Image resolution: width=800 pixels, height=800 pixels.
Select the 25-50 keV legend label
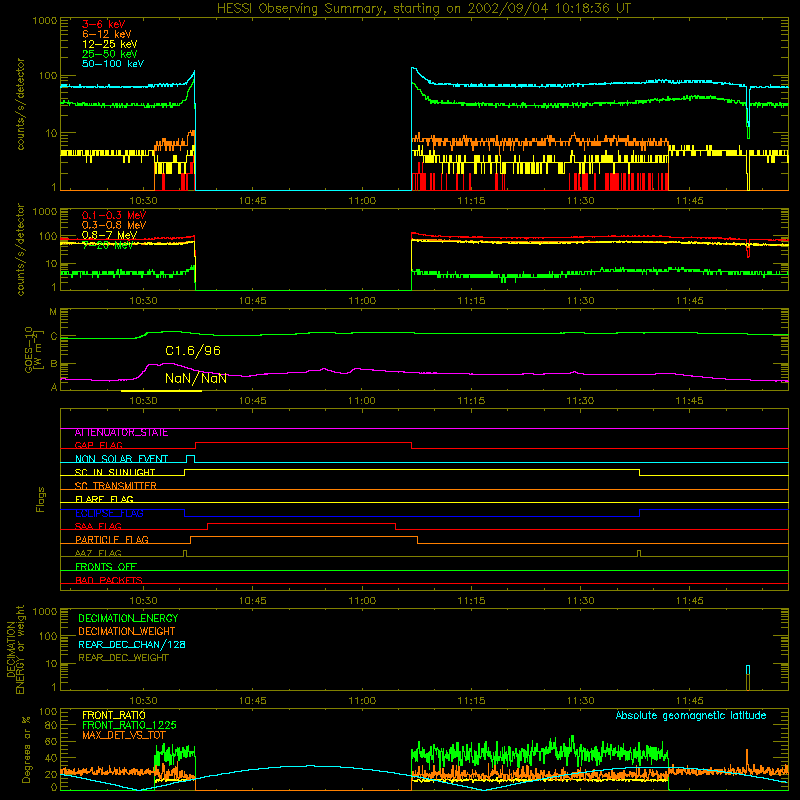[x=110, y=54]
